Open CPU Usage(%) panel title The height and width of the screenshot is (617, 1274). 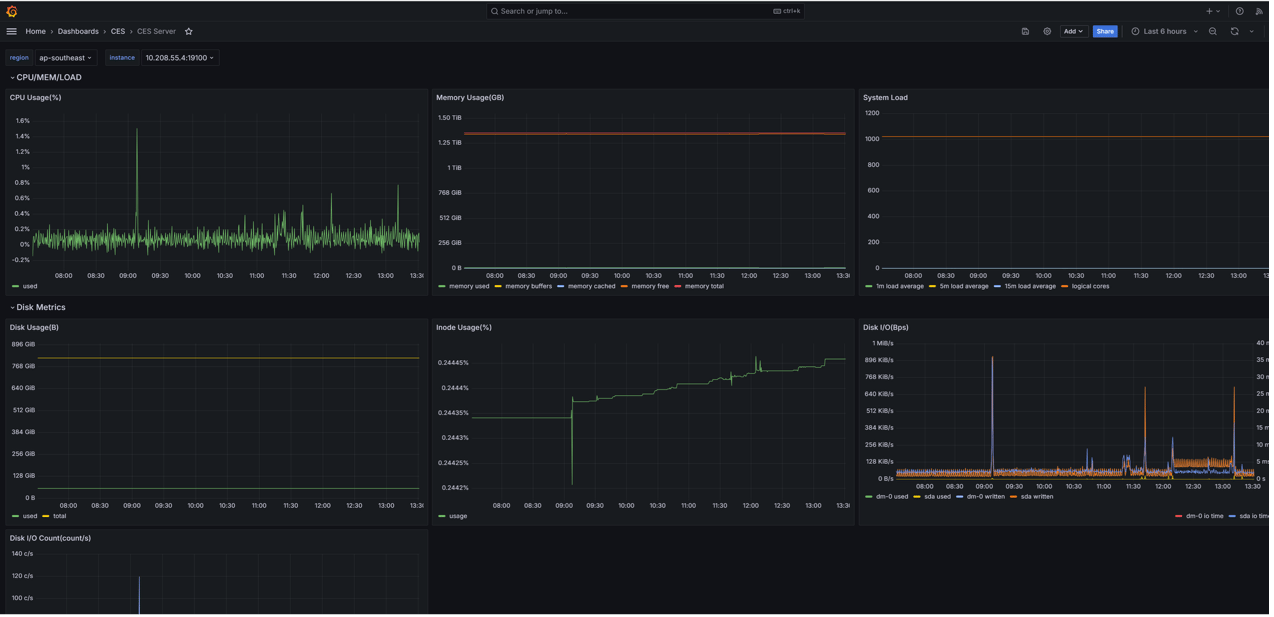coord(36,98)
